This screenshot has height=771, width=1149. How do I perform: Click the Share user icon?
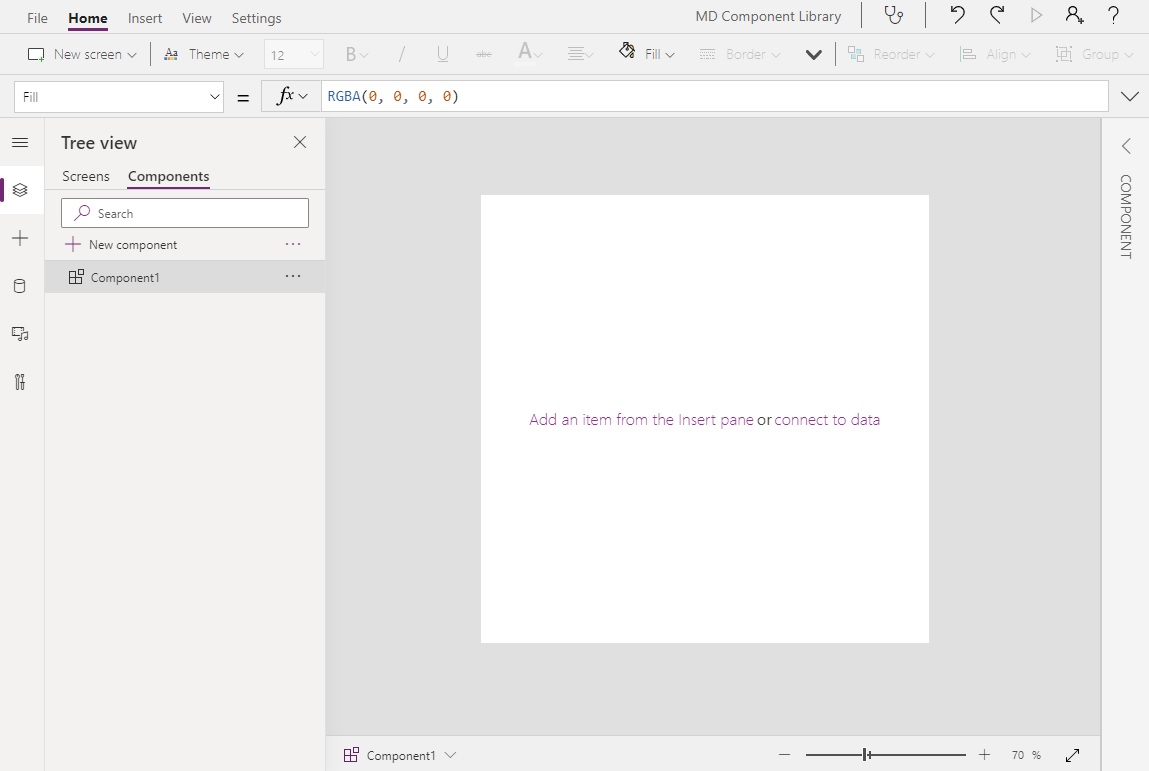[x=1075, y=16]
